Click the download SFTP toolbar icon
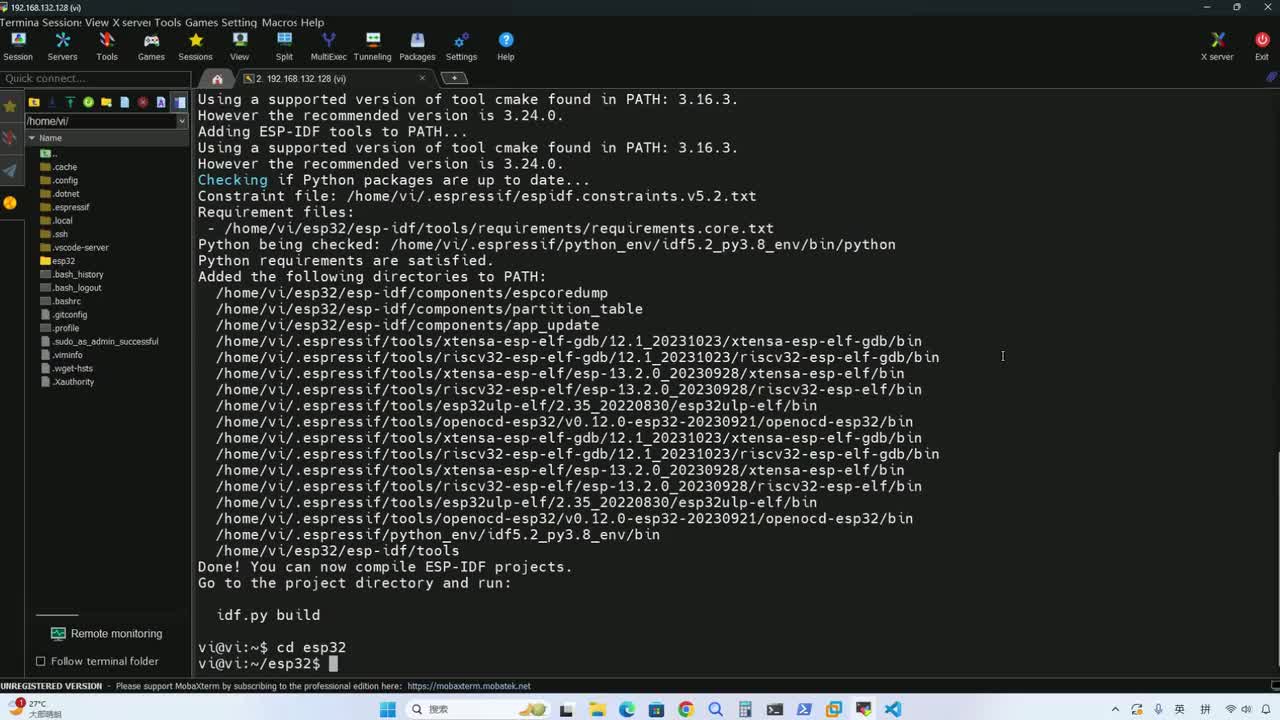The height and width of the screenshot is (720, 1280). coord(52,102)
